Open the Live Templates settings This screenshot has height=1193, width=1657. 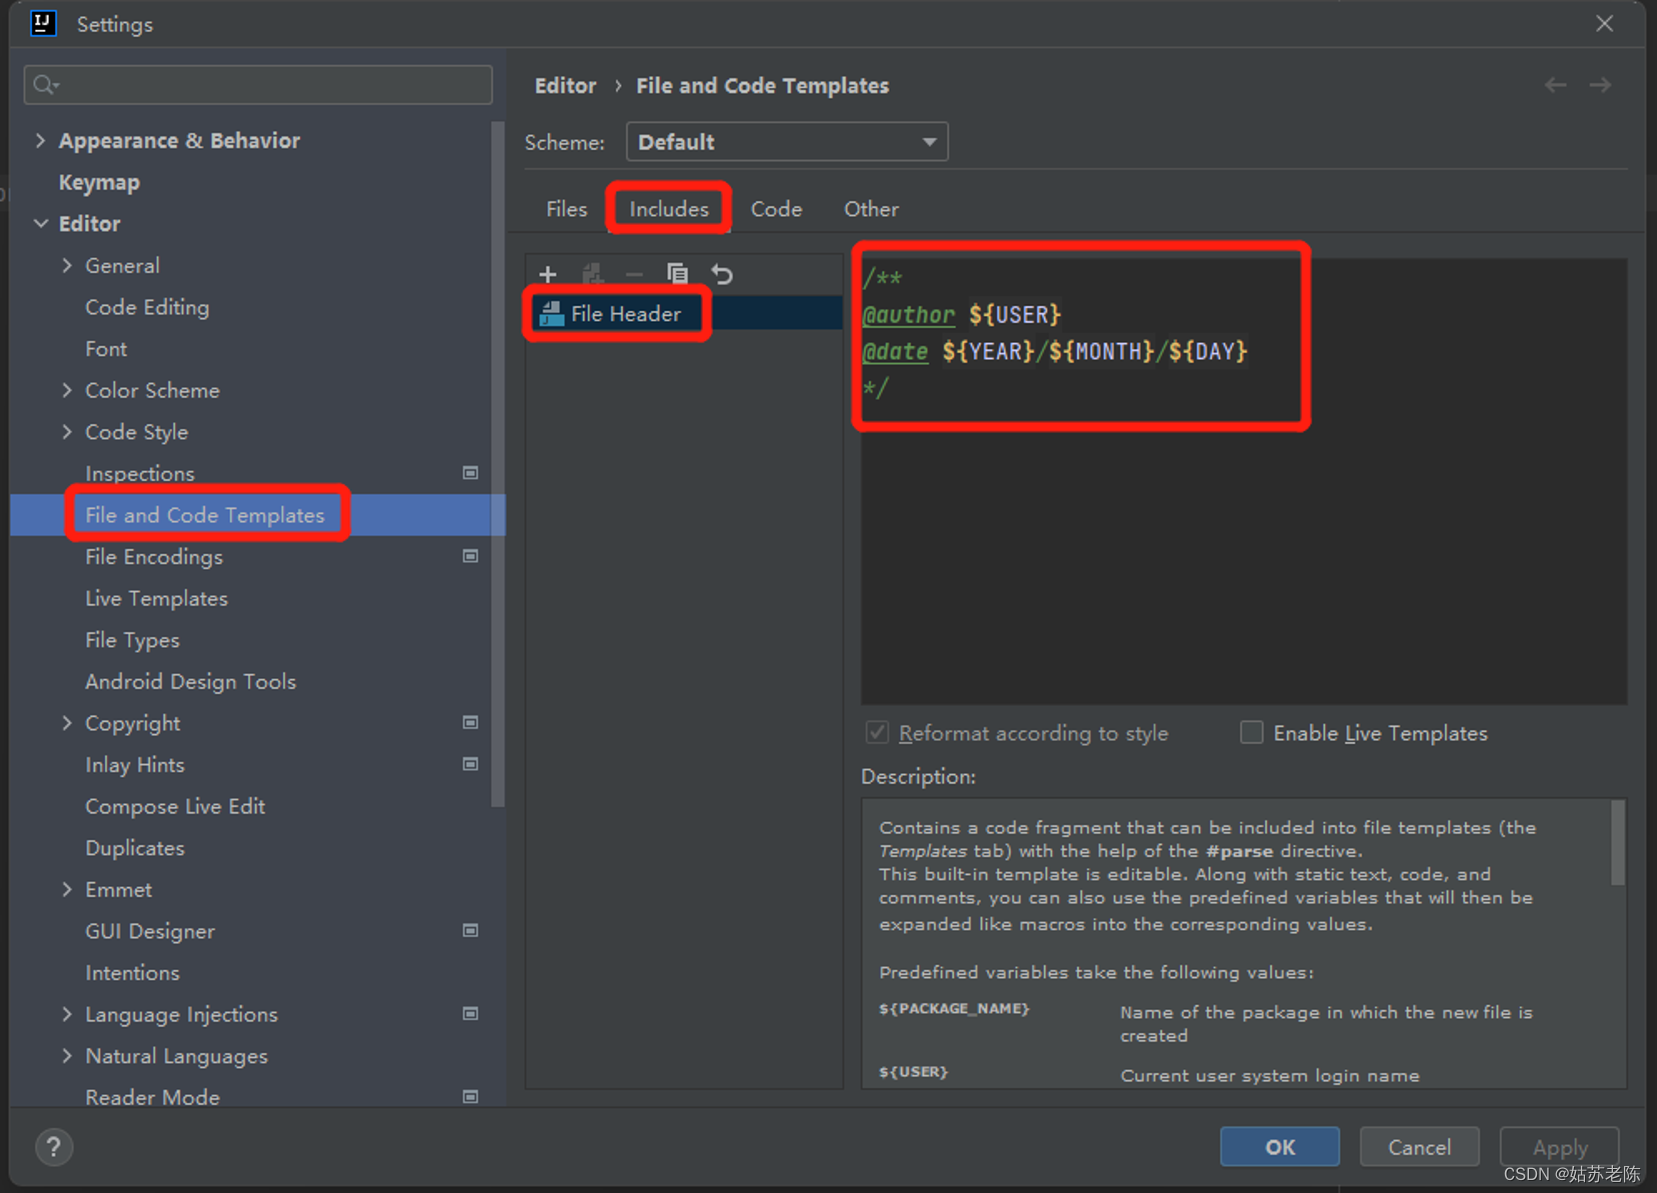(156, 598)
